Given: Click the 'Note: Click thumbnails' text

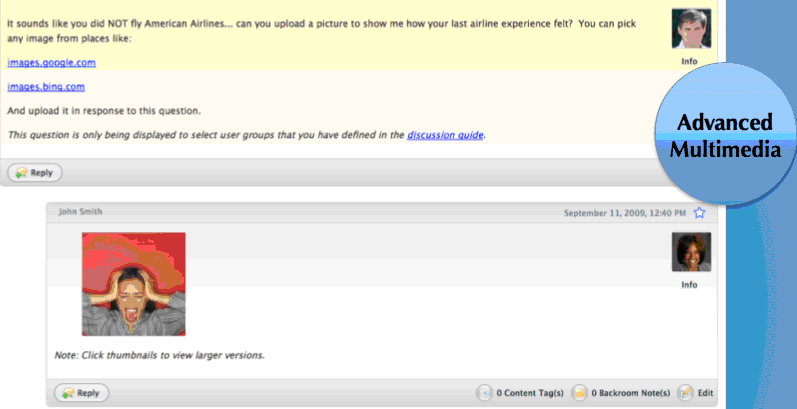Looking at the screenshot, I should (159, 355).
